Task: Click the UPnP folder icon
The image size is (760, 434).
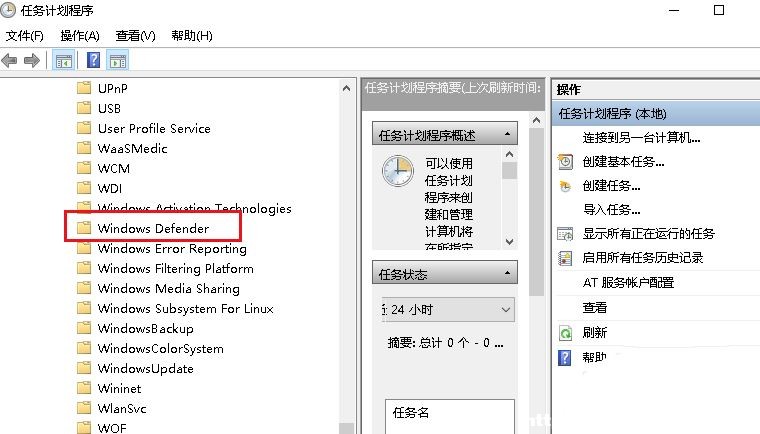Action: pos(84,88)
